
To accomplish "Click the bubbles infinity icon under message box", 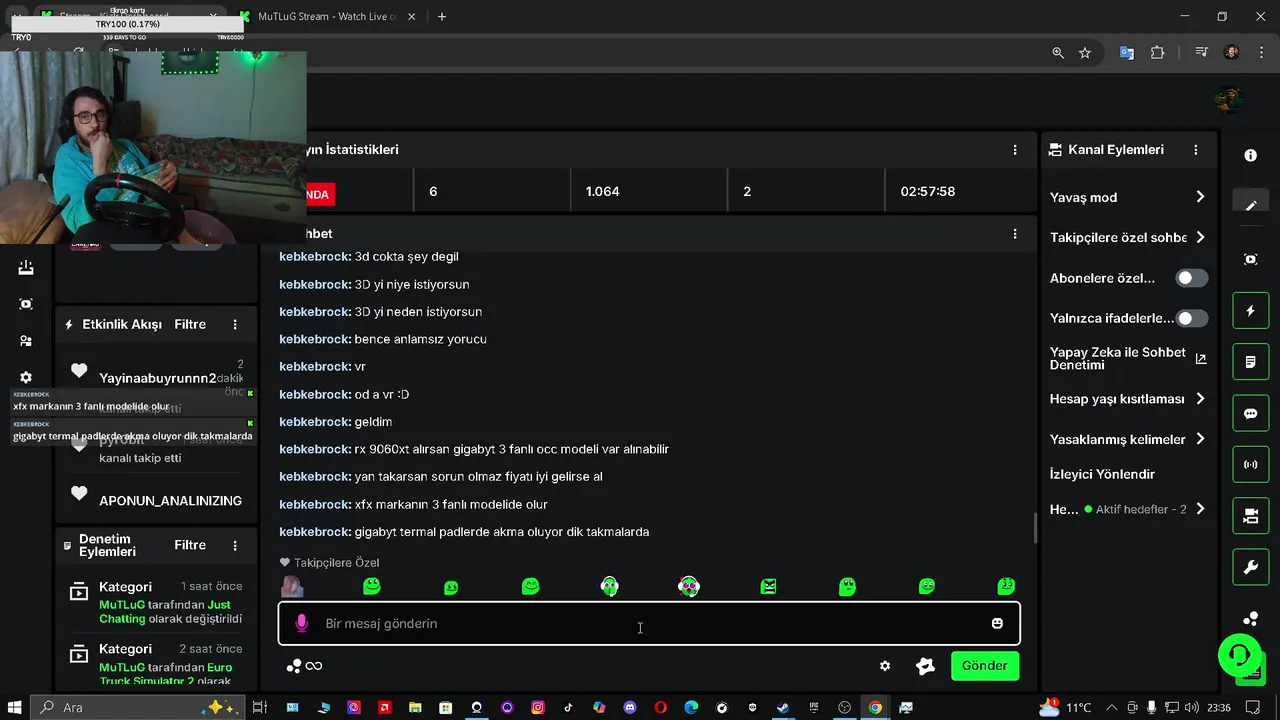I will click(304, 666).
